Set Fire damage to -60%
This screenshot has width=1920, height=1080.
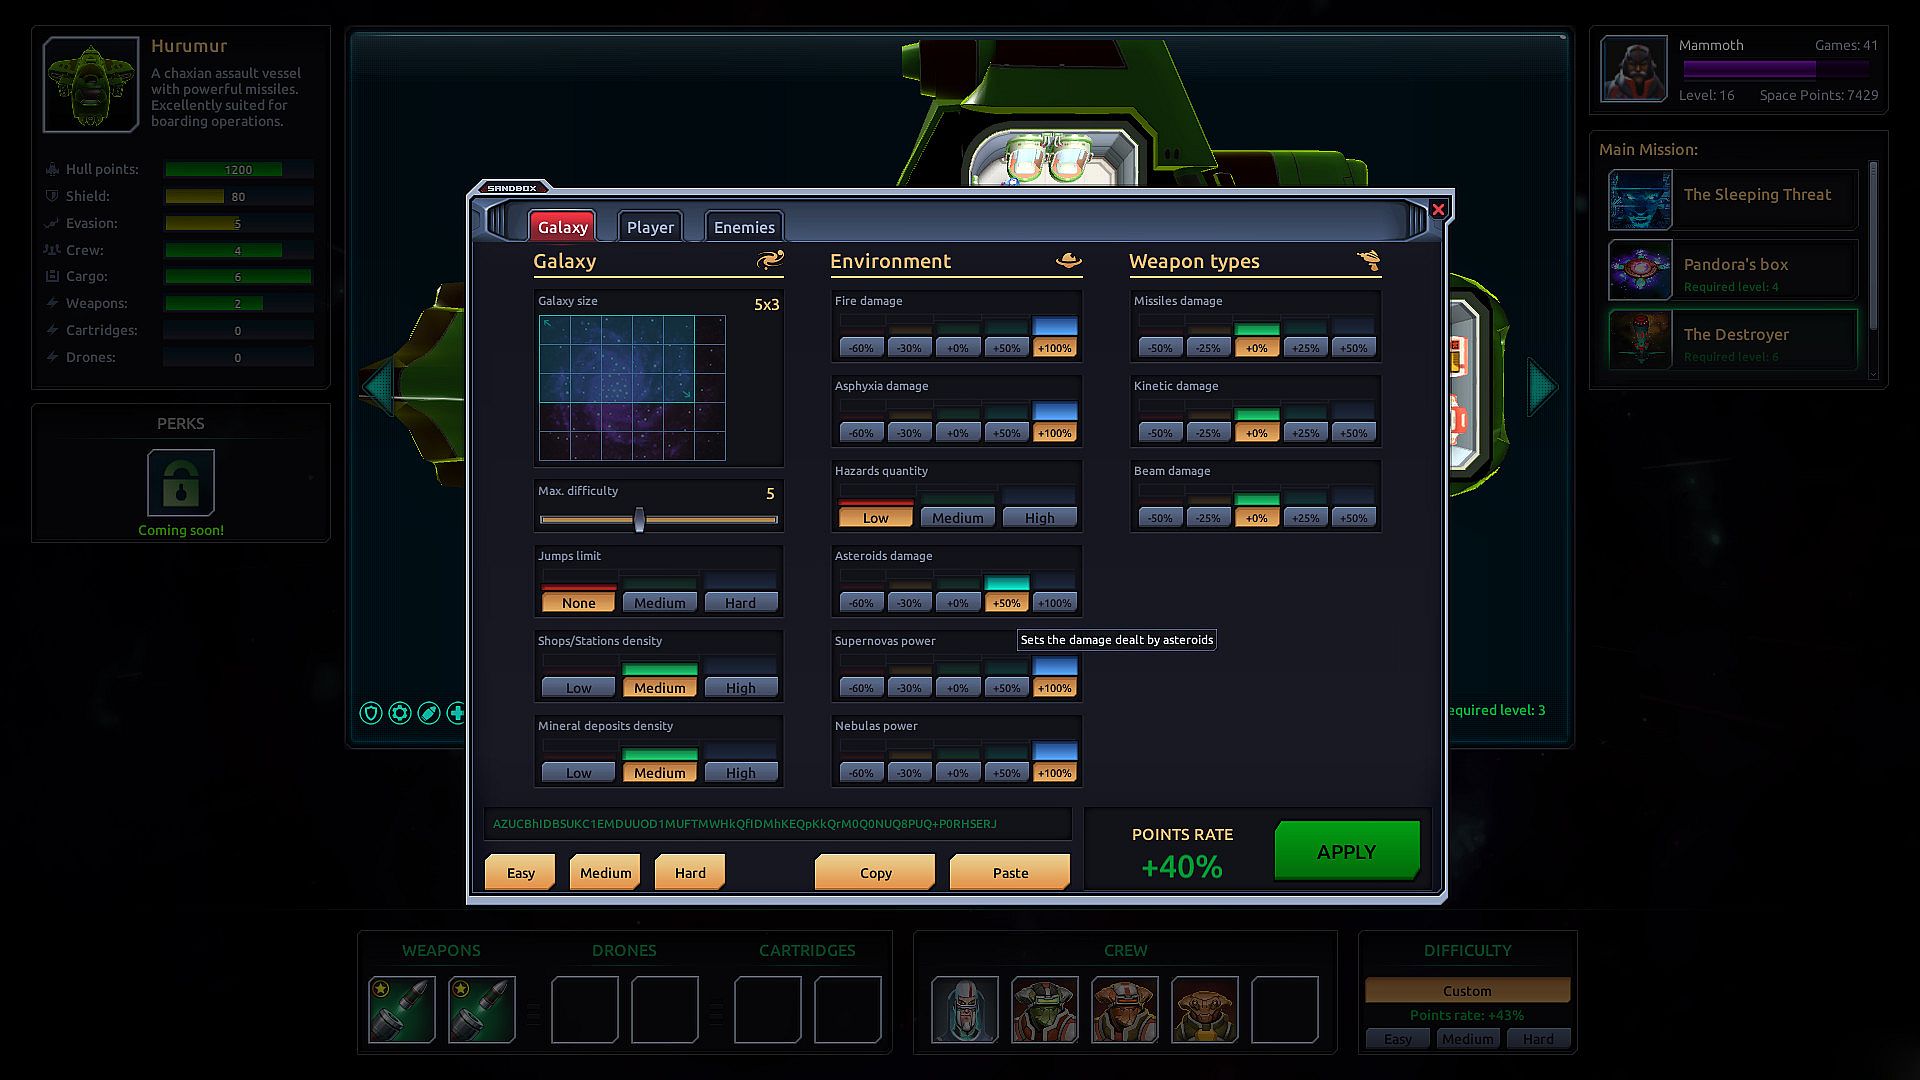[x=861, y=348]
